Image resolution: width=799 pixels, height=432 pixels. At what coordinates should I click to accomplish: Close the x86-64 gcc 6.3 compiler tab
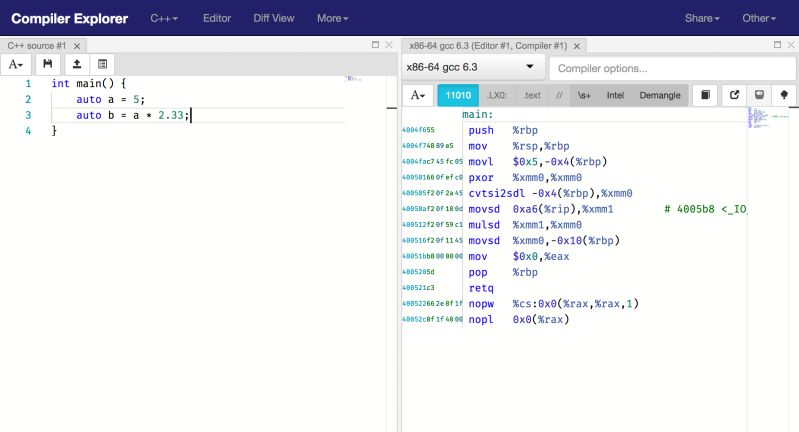tap(577, 46)
